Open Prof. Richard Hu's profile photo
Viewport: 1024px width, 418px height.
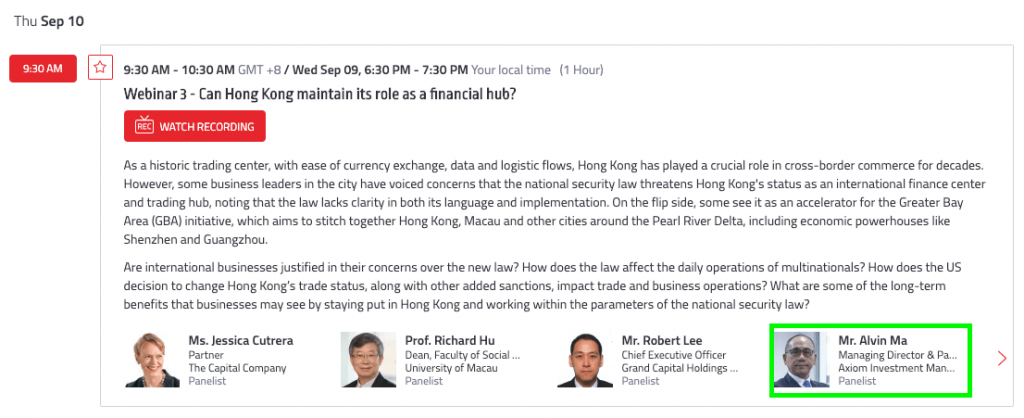point(369,359)
